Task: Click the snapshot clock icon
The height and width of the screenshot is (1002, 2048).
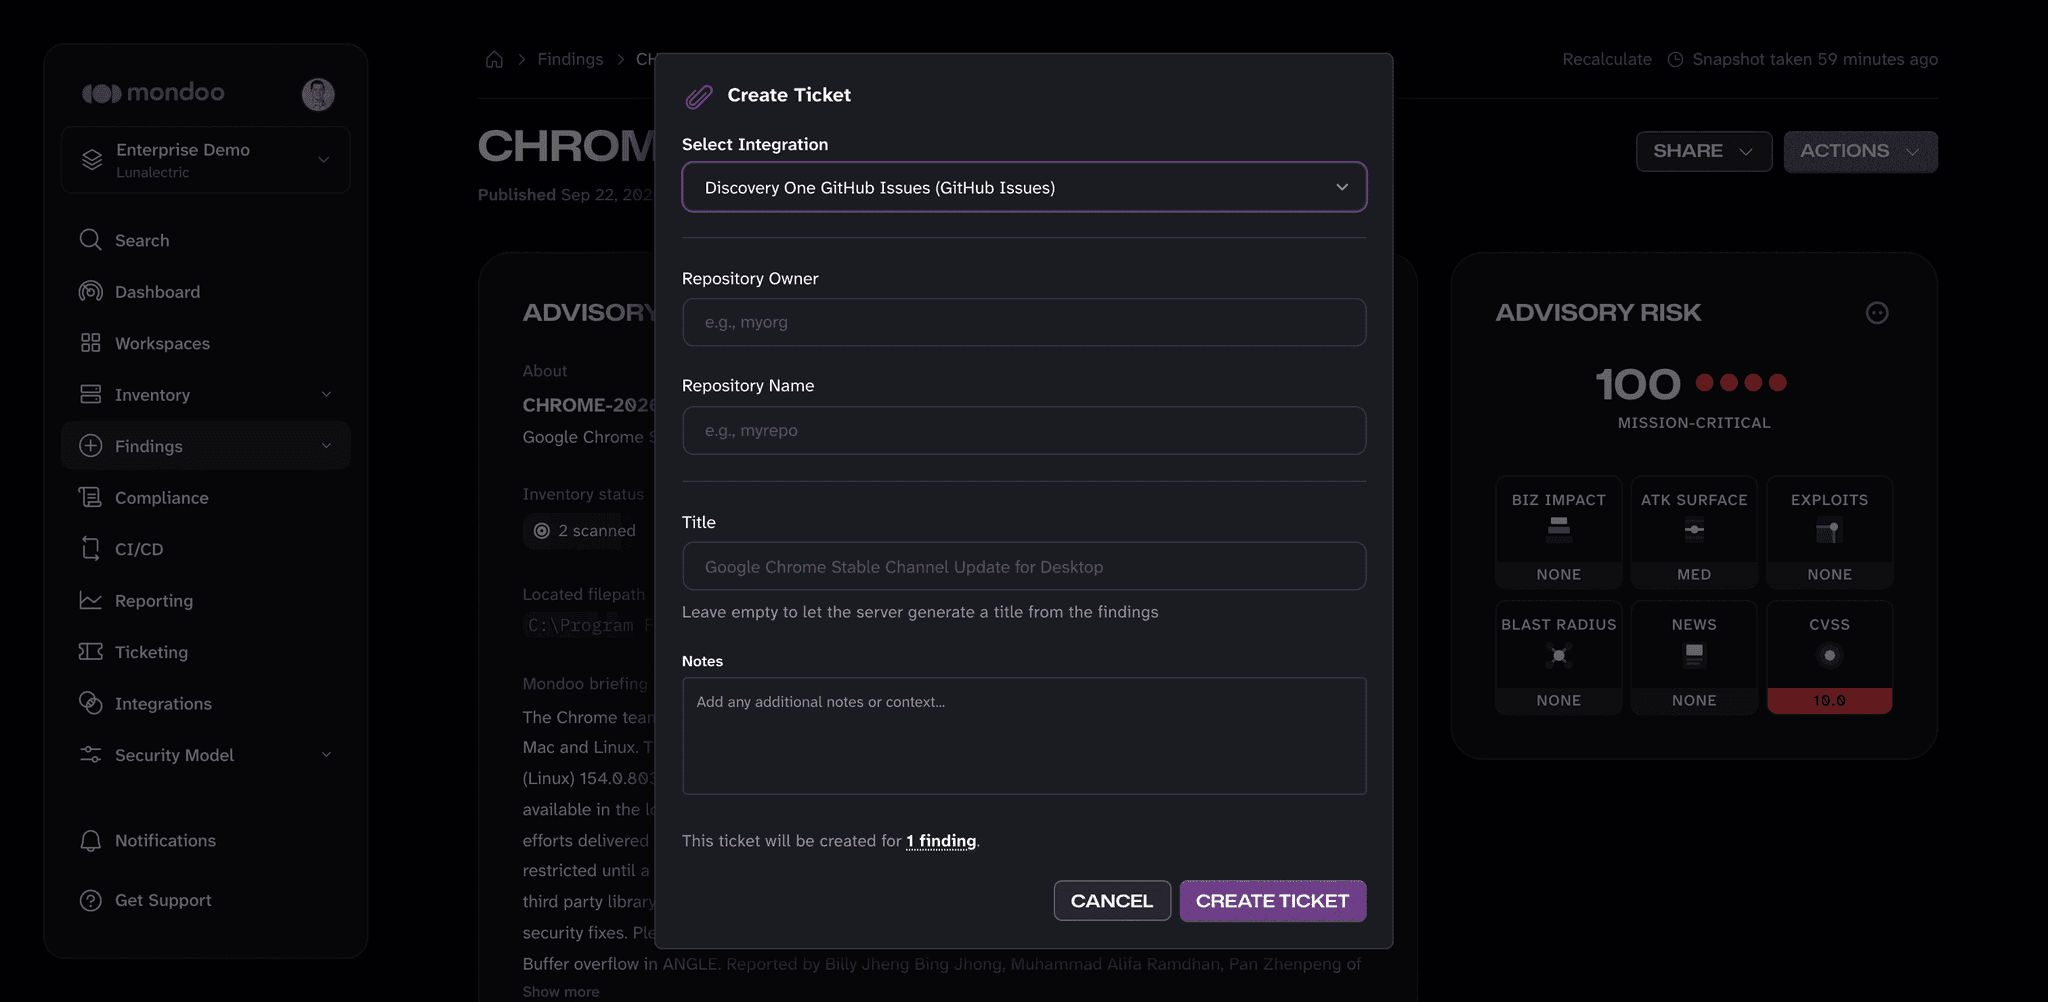Action: click(1676, 59)
